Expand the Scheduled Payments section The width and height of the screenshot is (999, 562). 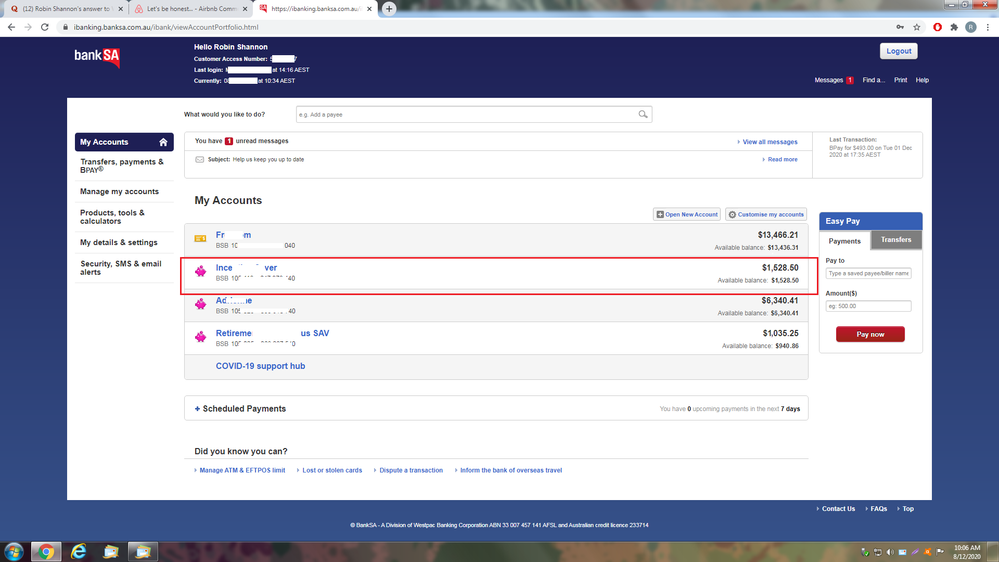(x=240, y=409)
